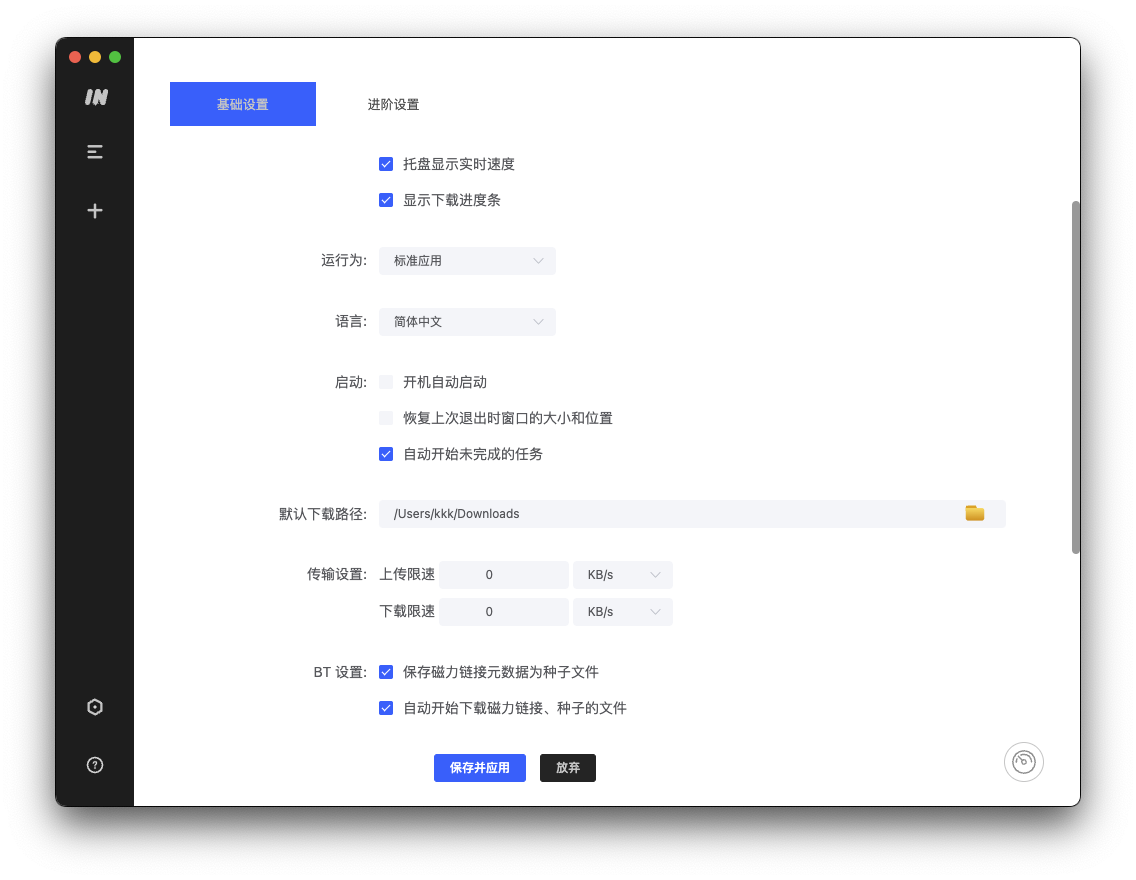
Task: Toggle 自动开始下载磁力链接、种子的文件 checkbox
Action: 386,708
